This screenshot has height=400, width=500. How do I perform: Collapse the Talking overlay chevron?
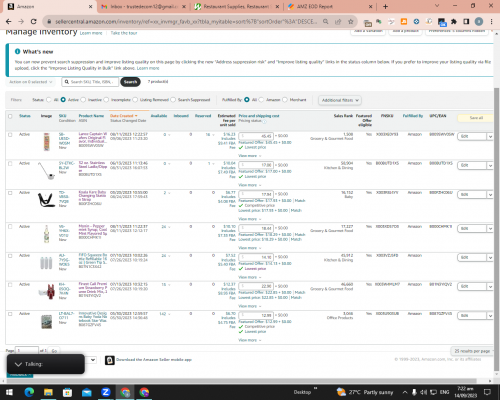click(x=18, y=364)
